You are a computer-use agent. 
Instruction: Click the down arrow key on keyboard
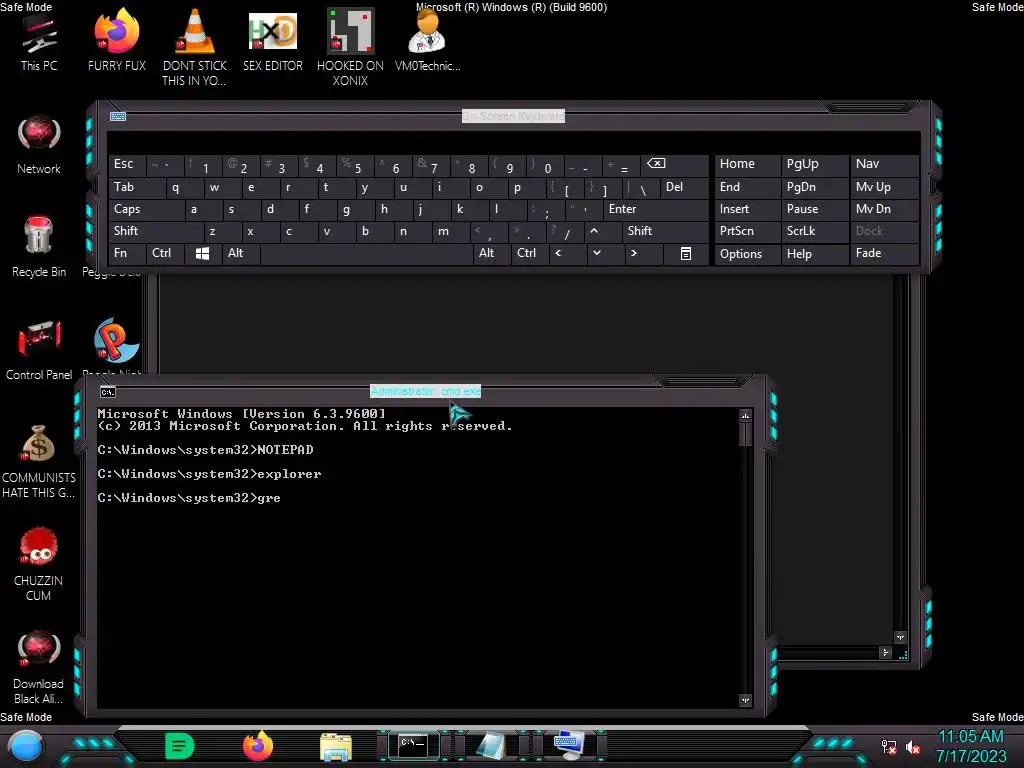tap(605, 253)
